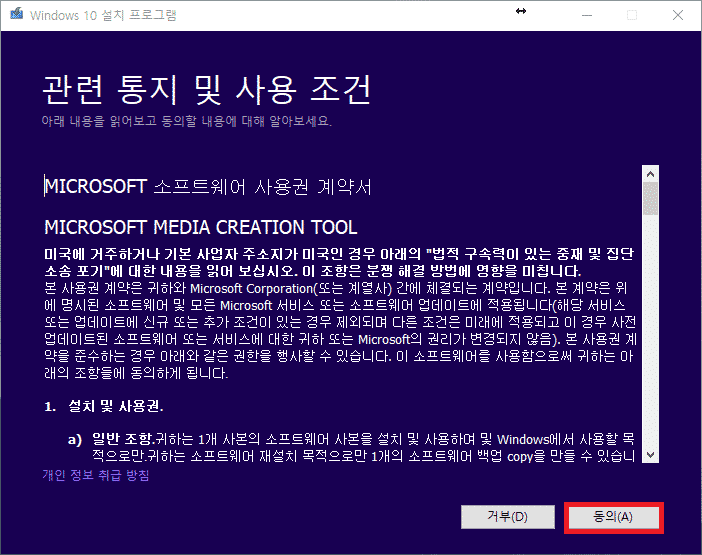The height and width of the screenshot is (555, 702).
Task: Click the MICROSOFT 소프트웨어 사용권 계약서 heading
Action: 208,187
